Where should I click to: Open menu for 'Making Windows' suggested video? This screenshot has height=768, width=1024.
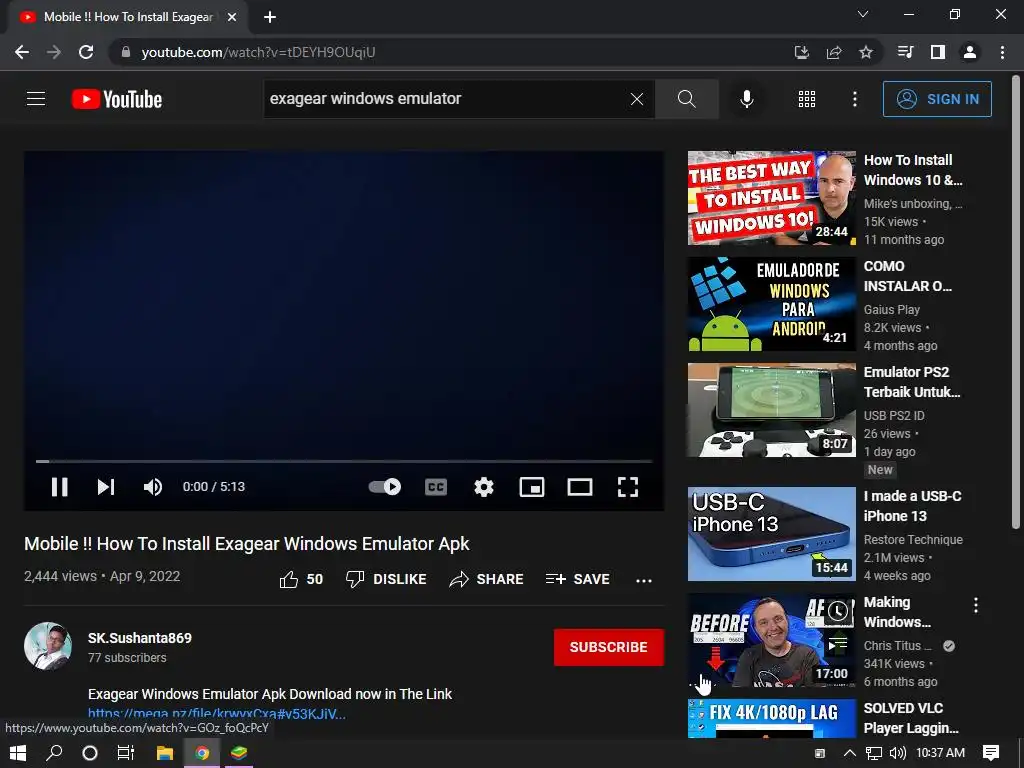(976, 605)
